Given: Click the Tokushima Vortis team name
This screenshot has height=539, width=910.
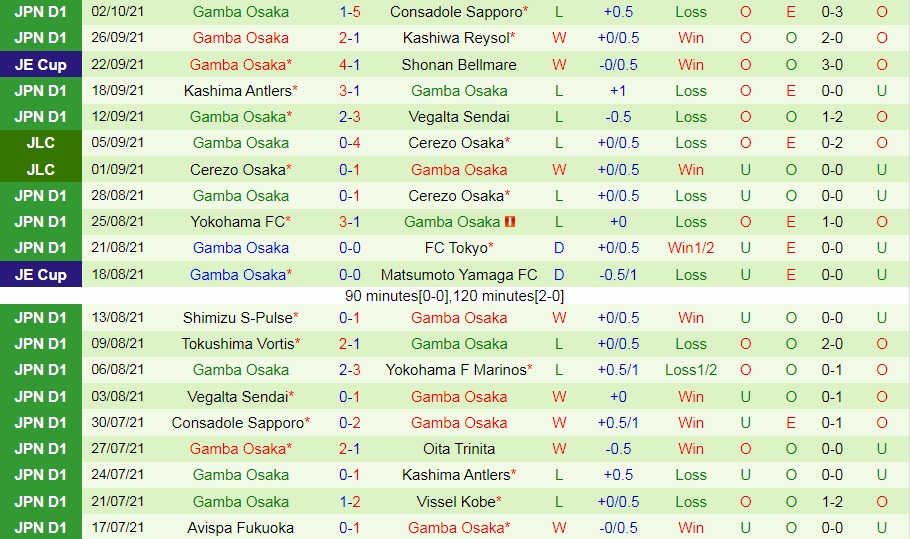Looking at the screenshot, I should pyautogui.click(x=237, y=344).
